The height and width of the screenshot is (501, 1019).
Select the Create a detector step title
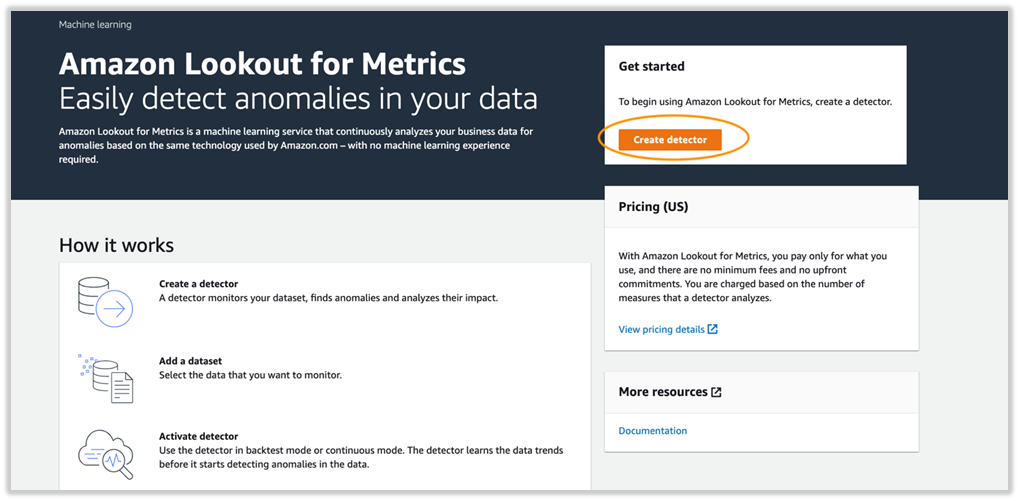[x=198, y=284]
